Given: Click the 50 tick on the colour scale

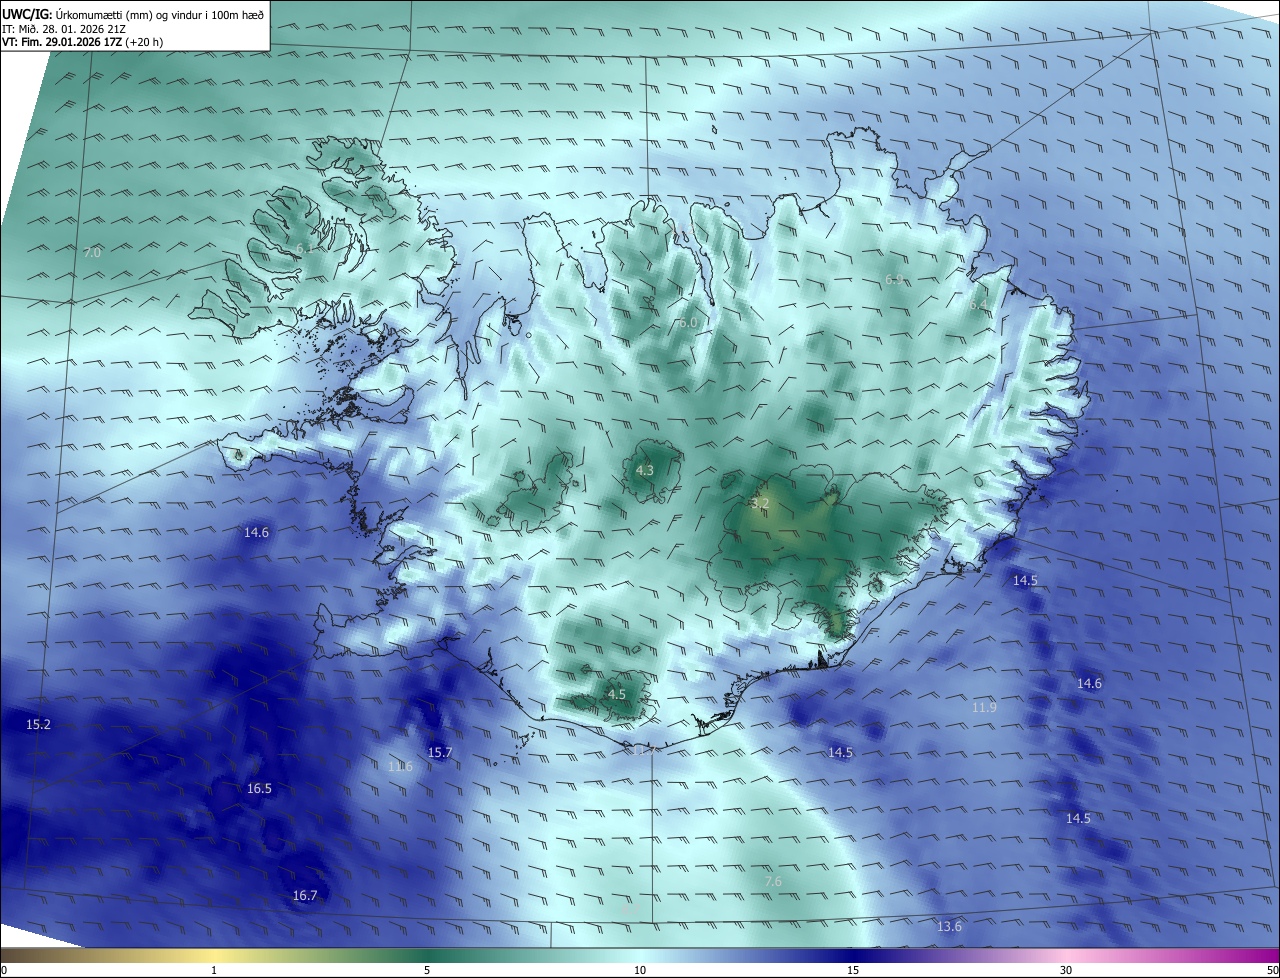Looking at the screenshot, I should click(1272, 970).
